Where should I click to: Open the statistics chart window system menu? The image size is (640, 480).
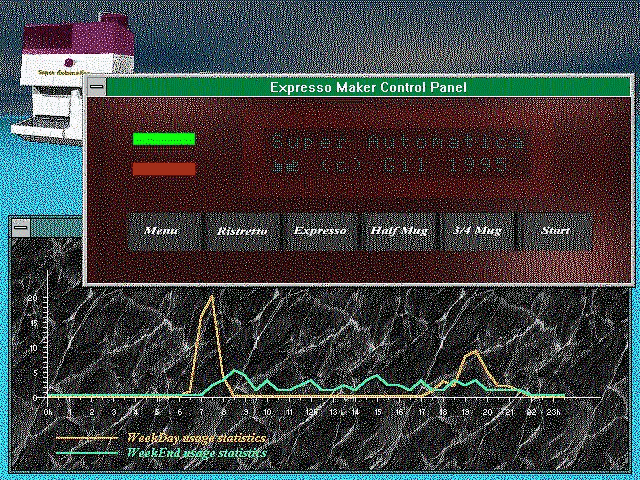pyautogui.click(x=21, y=228)
